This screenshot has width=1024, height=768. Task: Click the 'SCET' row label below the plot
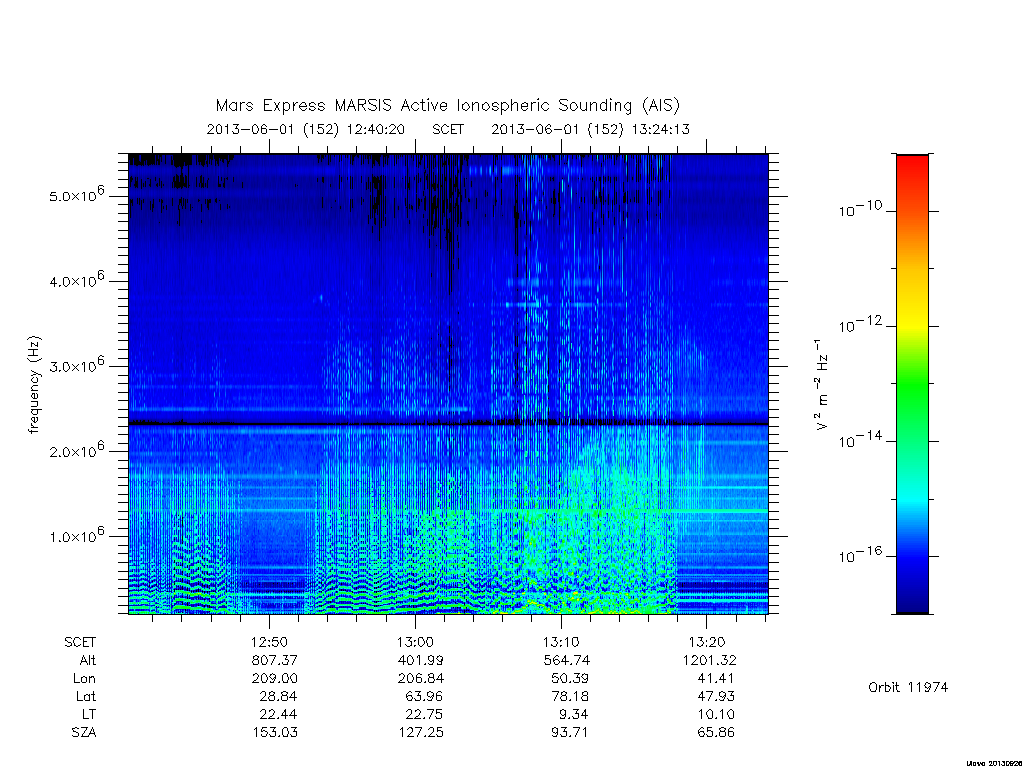click(80, 642)
